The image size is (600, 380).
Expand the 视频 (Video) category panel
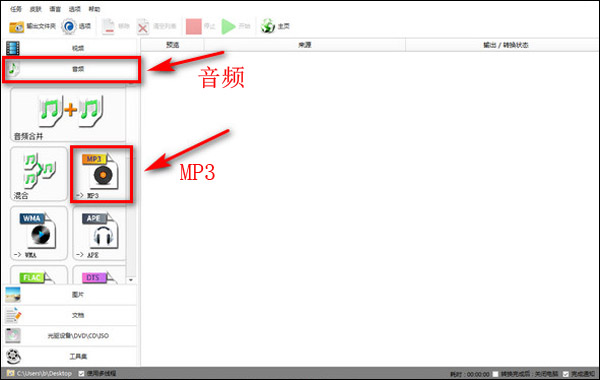[70, 48]
